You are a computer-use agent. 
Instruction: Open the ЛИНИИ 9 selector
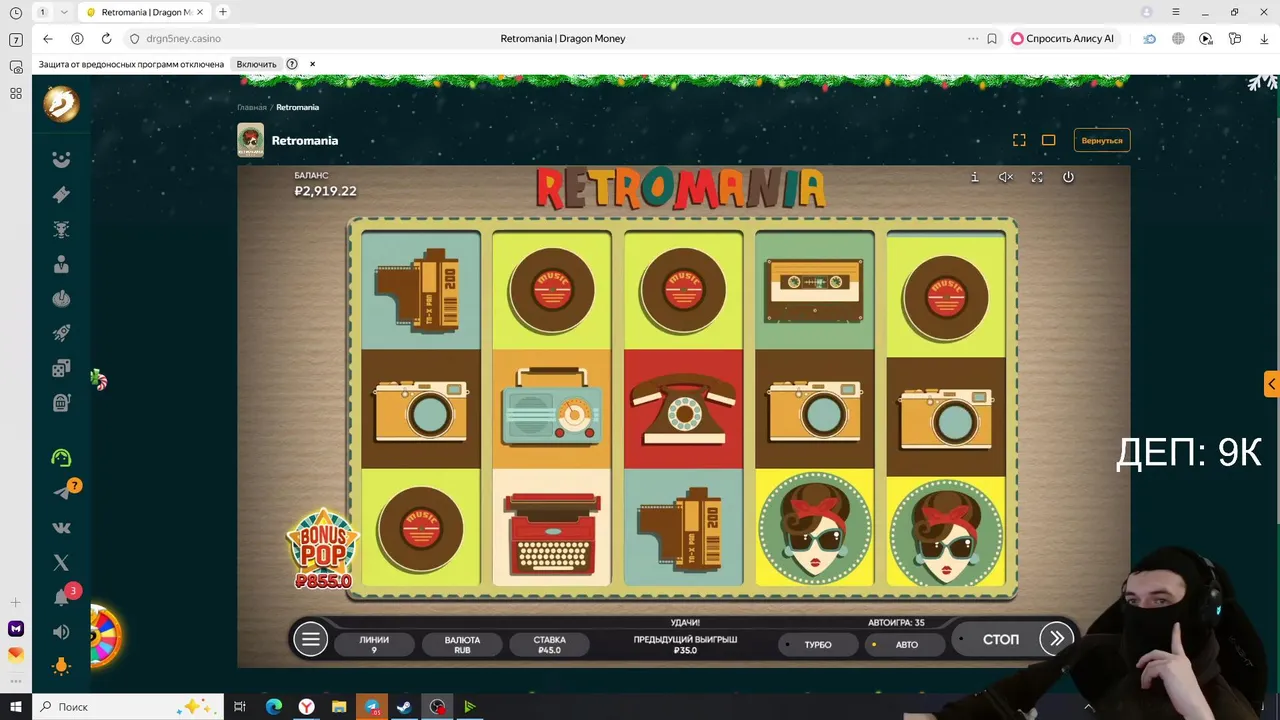tap(374, 644)
